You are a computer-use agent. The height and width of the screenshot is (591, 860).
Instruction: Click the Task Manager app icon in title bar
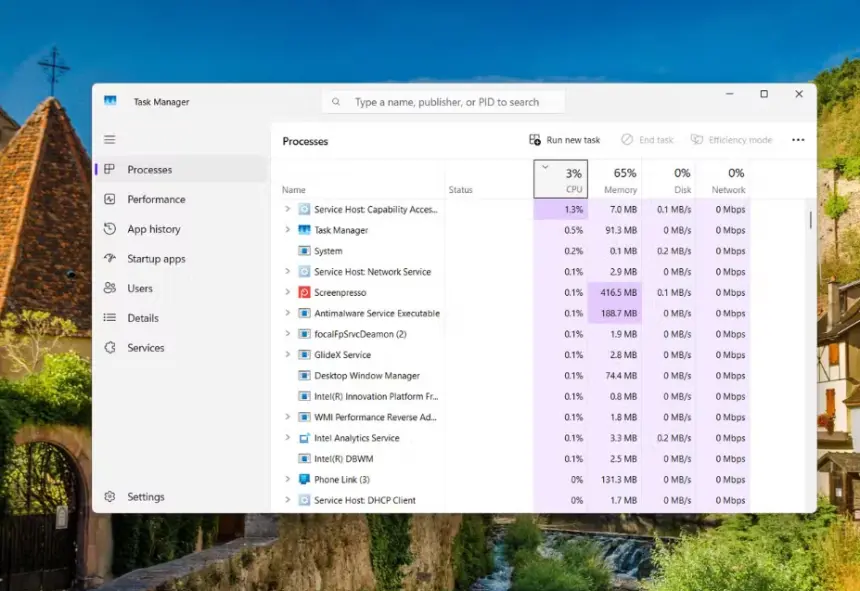click(110, 100)
